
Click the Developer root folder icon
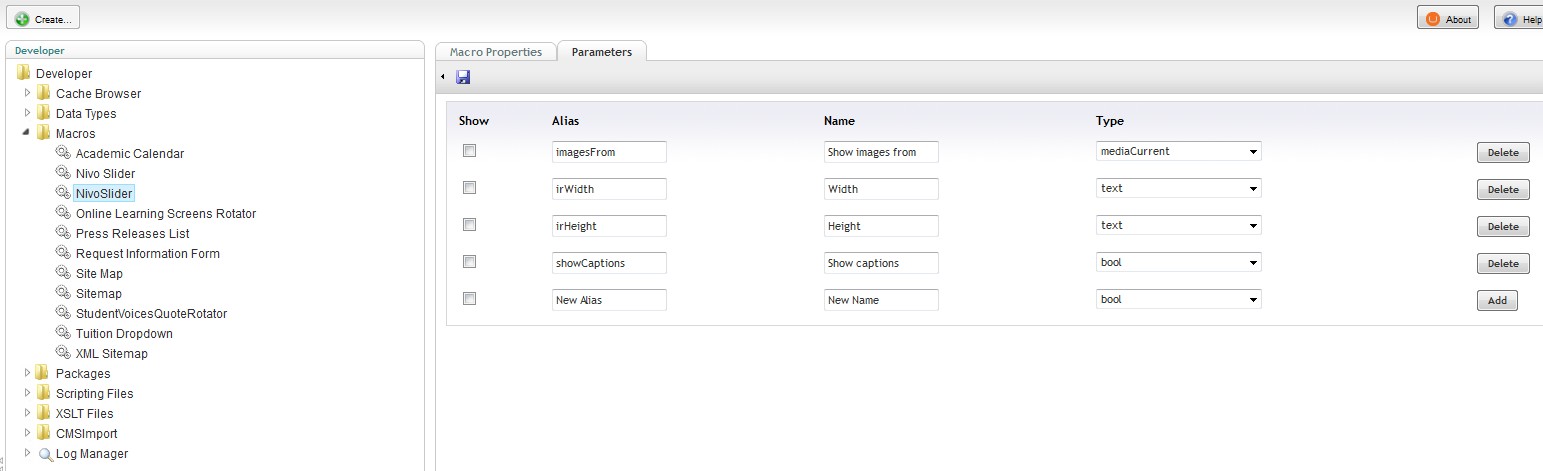23,73
